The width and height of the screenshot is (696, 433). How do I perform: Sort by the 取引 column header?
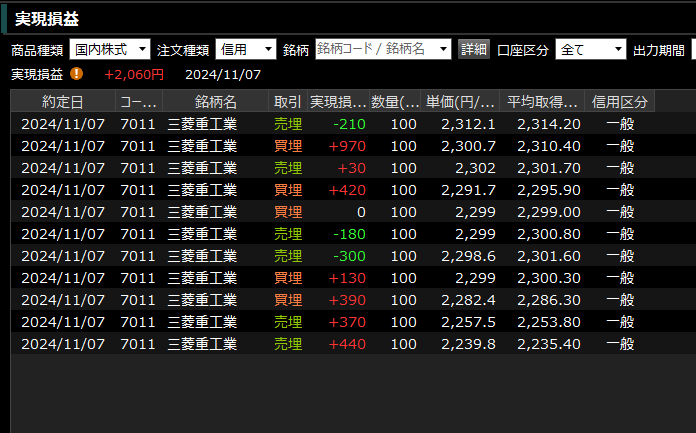pyautogui.click(x=288, y=102)
